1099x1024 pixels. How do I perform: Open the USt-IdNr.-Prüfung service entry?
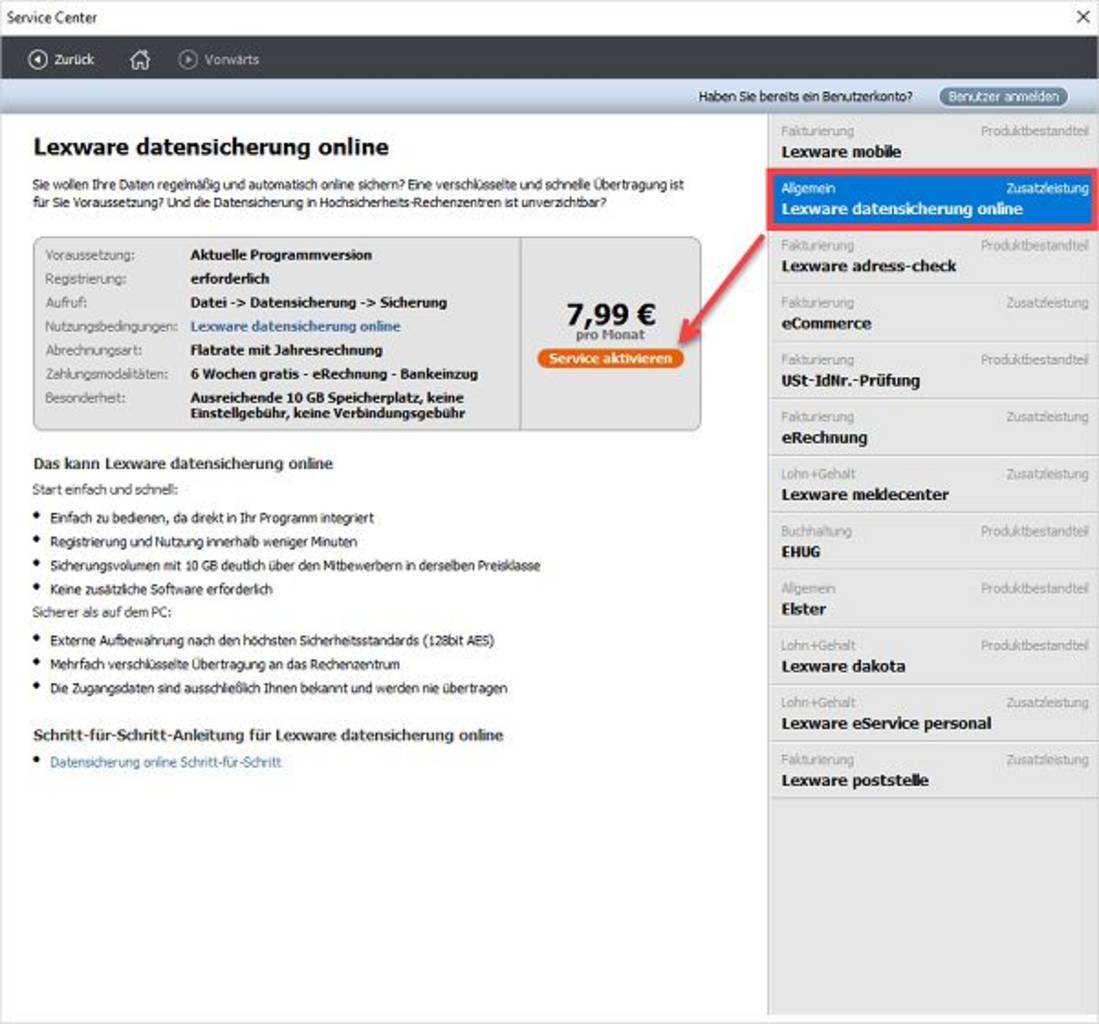[934, 371]
